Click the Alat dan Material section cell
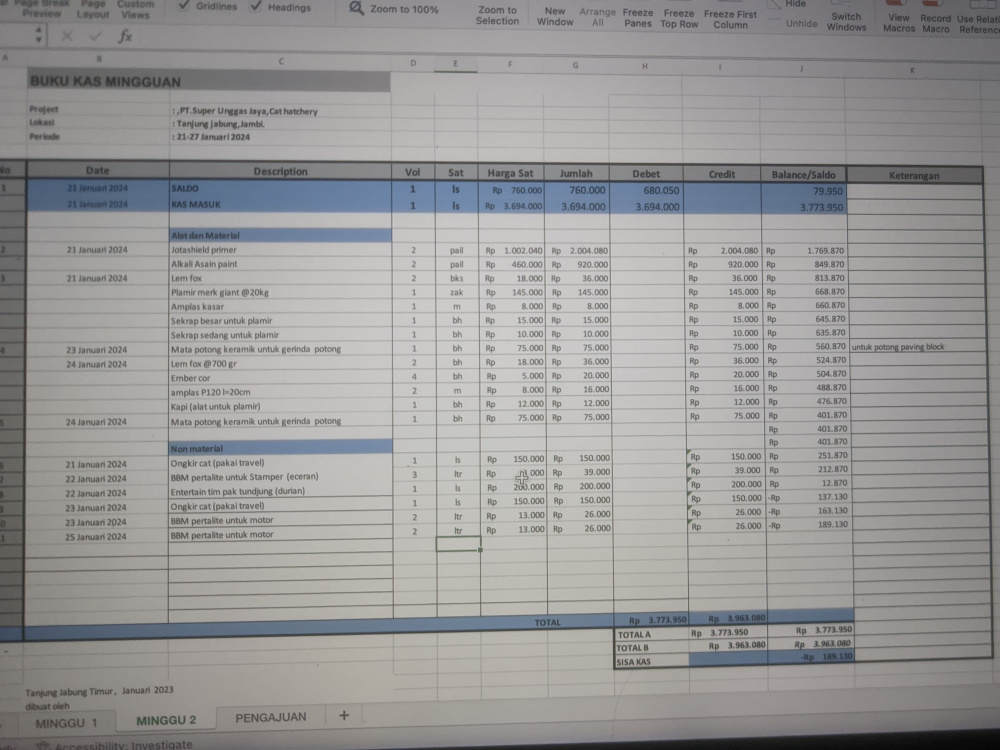 tap(281, 235)
